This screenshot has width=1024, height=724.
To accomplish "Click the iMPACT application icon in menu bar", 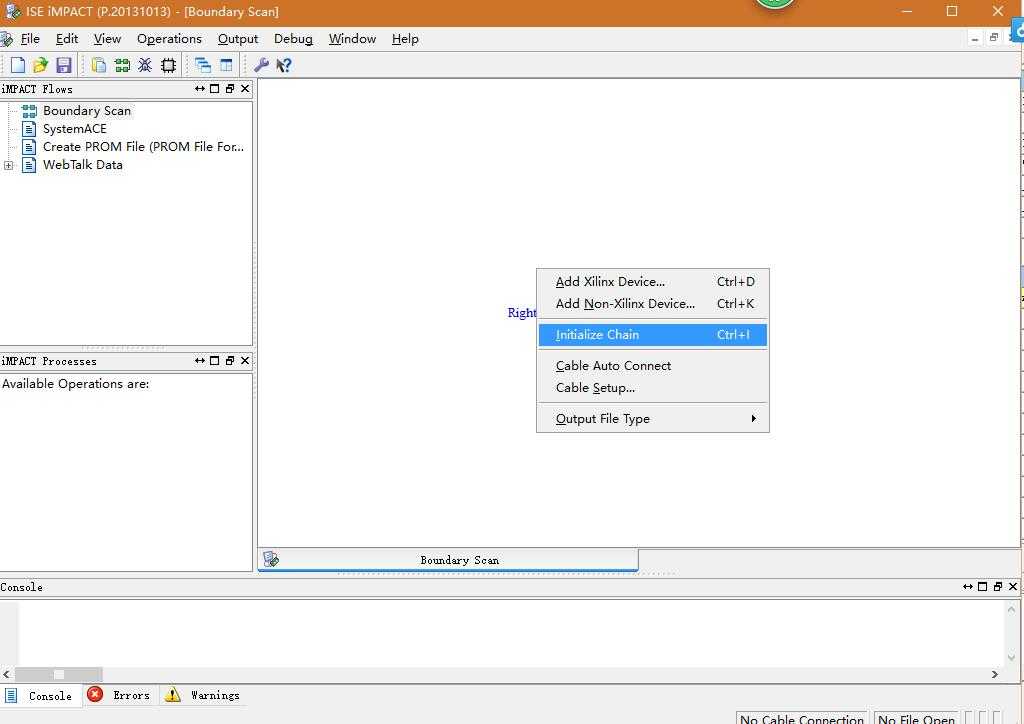I will coord(7,39).
